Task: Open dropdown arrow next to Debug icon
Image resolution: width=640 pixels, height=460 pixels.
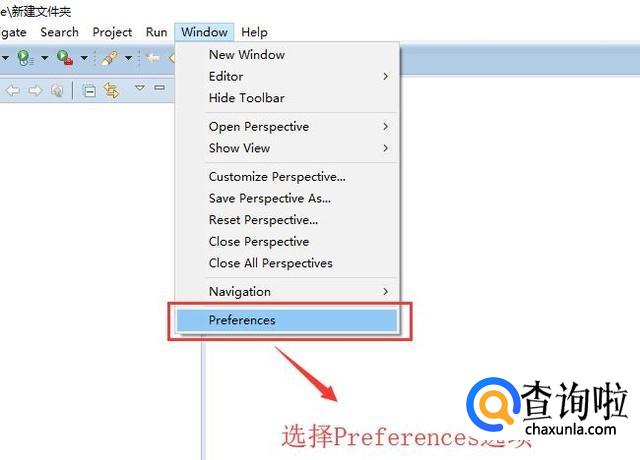Action: (44, 58)
